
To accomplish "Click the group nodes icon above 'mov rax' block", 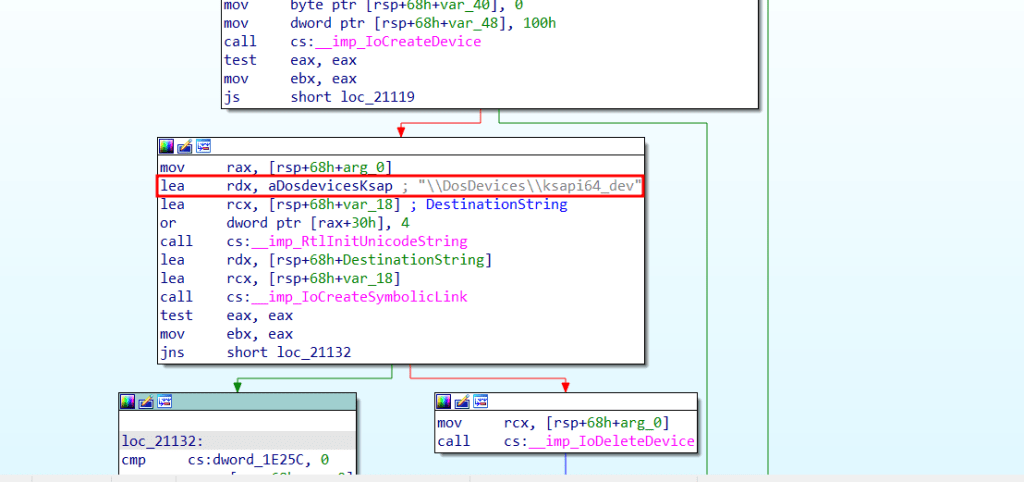I will pos(203,146).
